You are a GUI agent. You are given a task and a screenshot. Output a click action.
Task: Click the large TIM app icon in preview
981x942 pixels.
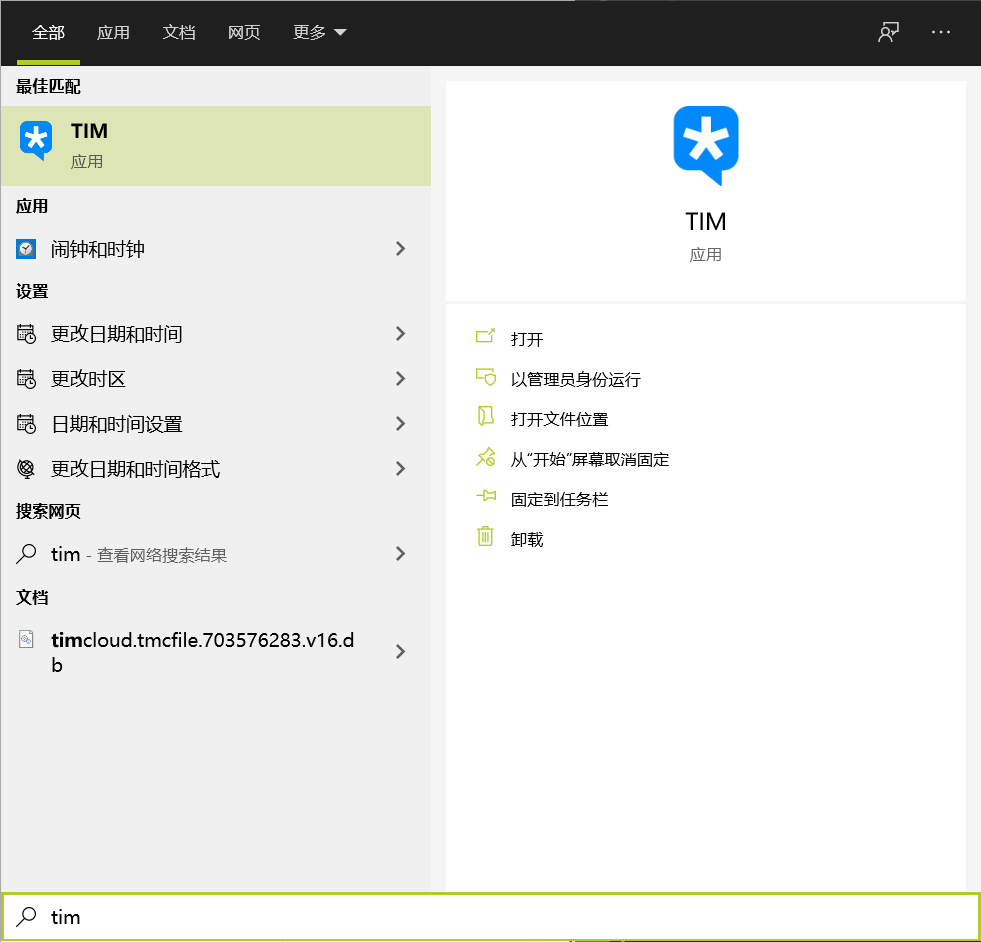point(706,145)
